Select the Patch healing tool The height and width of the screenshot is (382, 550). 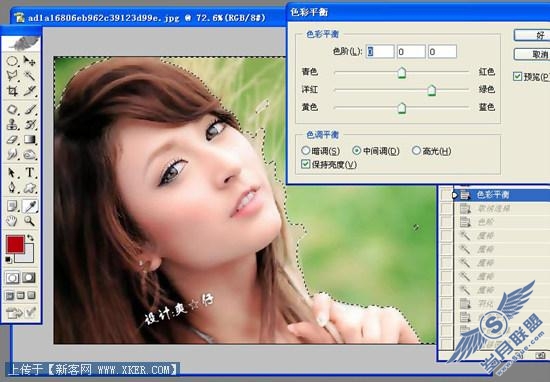coord(12,109)
